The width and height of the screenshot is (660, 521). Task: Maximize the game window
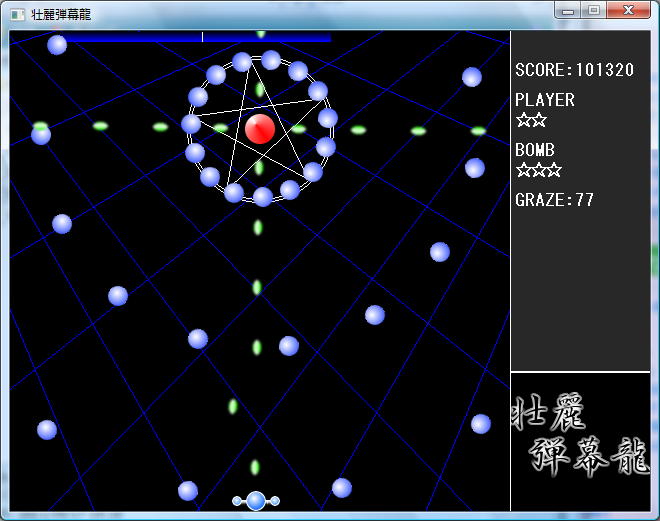pyautogui.click(x=593, y=10)
